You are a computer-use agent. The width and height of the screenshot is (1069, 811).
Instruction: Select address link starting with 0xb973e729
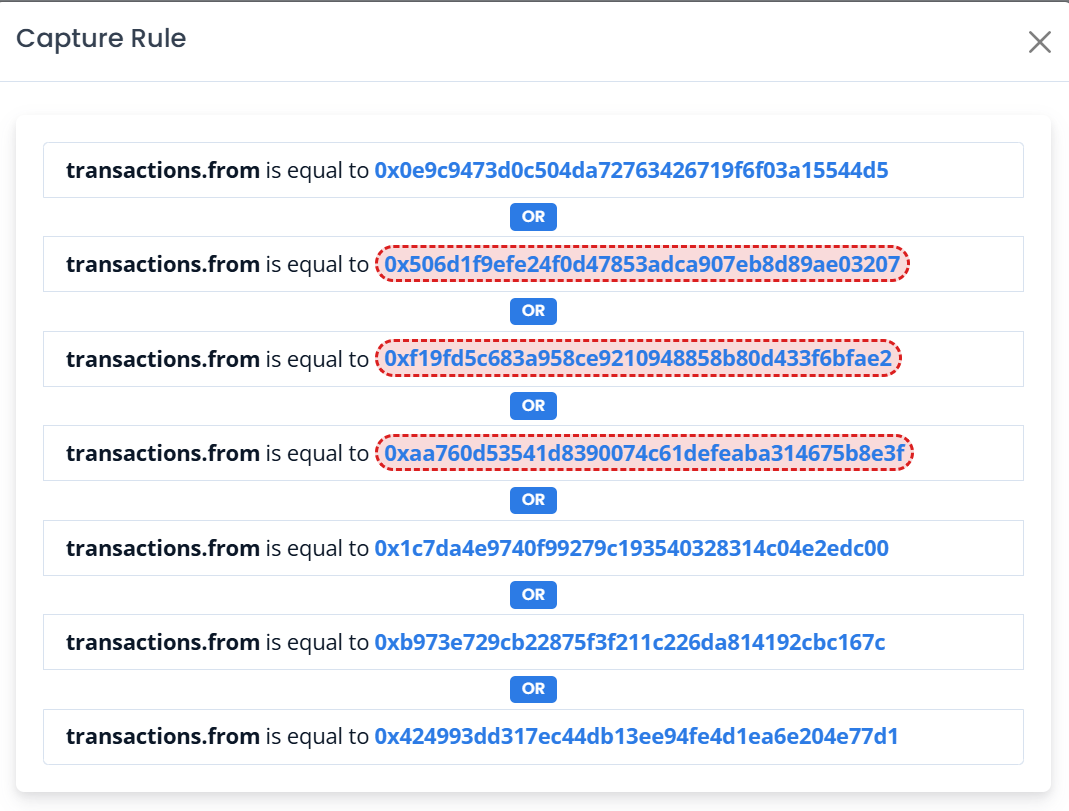pyautogui.click(x=629, y=642)
